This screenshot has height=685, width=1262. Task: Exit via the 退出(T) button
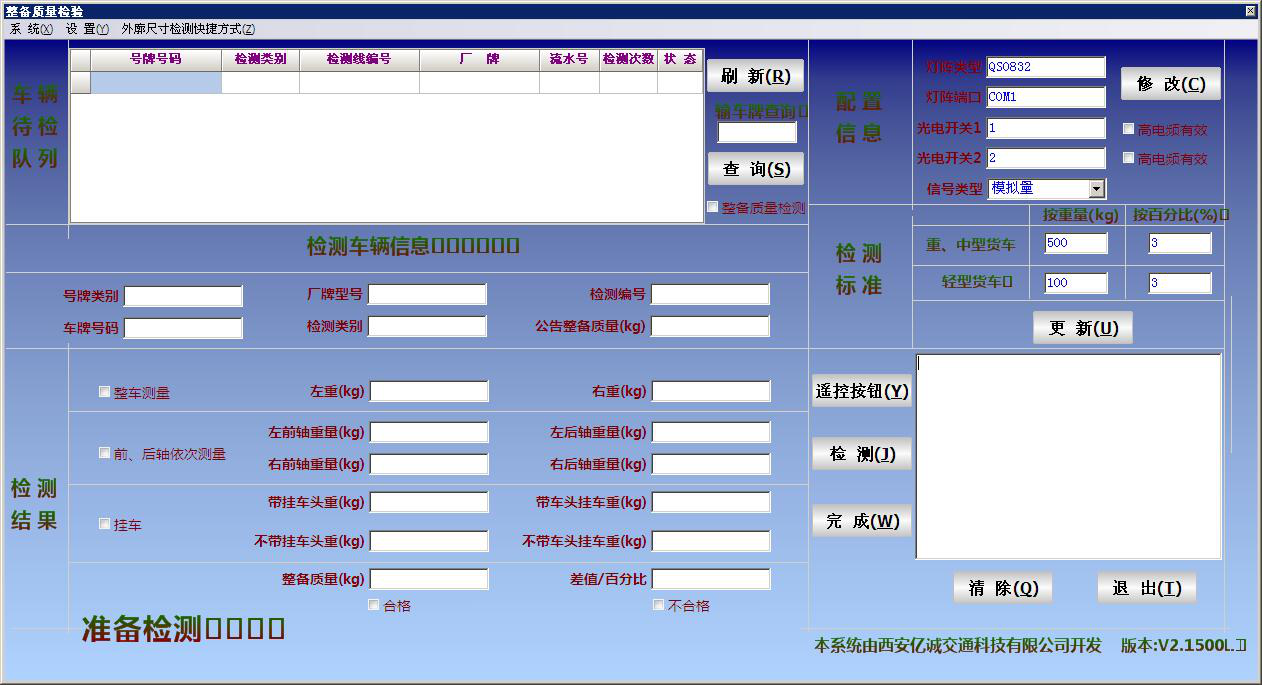pyautogui.click(x=1145, y=587)
